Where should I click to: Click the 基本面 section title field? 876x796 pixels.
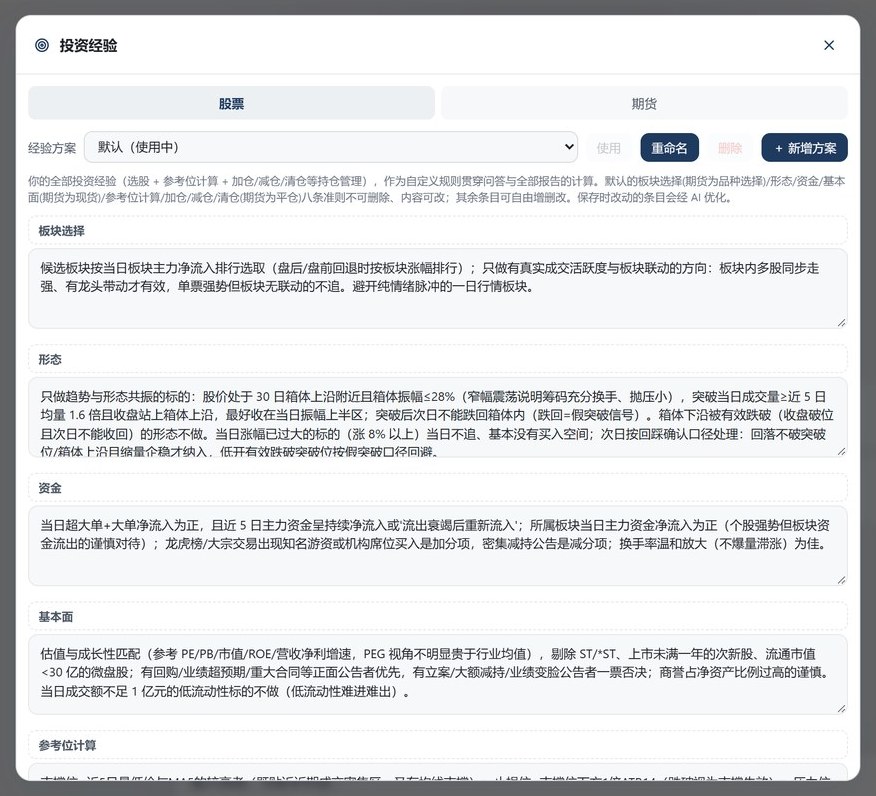[438, 617]
